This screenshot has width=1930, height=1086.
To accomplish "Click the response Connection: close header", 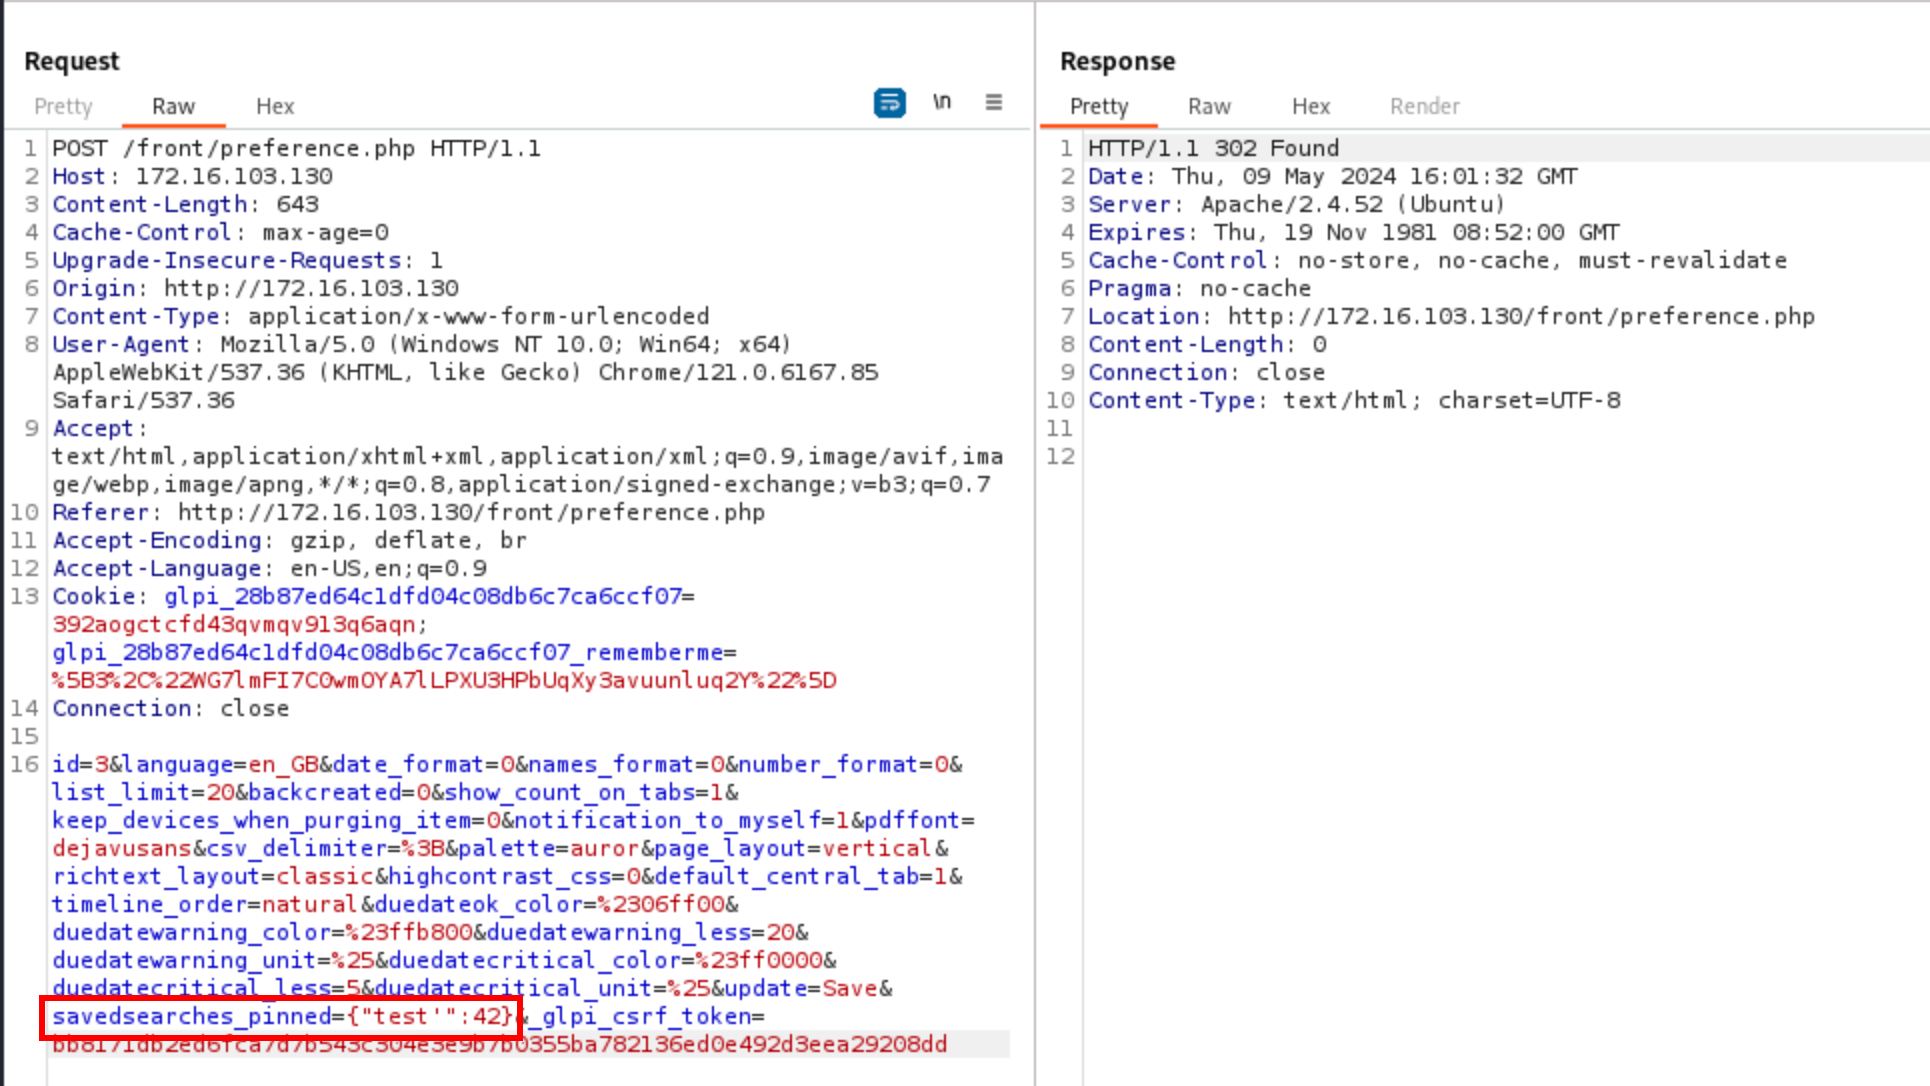I will (x=1206, y=372).
